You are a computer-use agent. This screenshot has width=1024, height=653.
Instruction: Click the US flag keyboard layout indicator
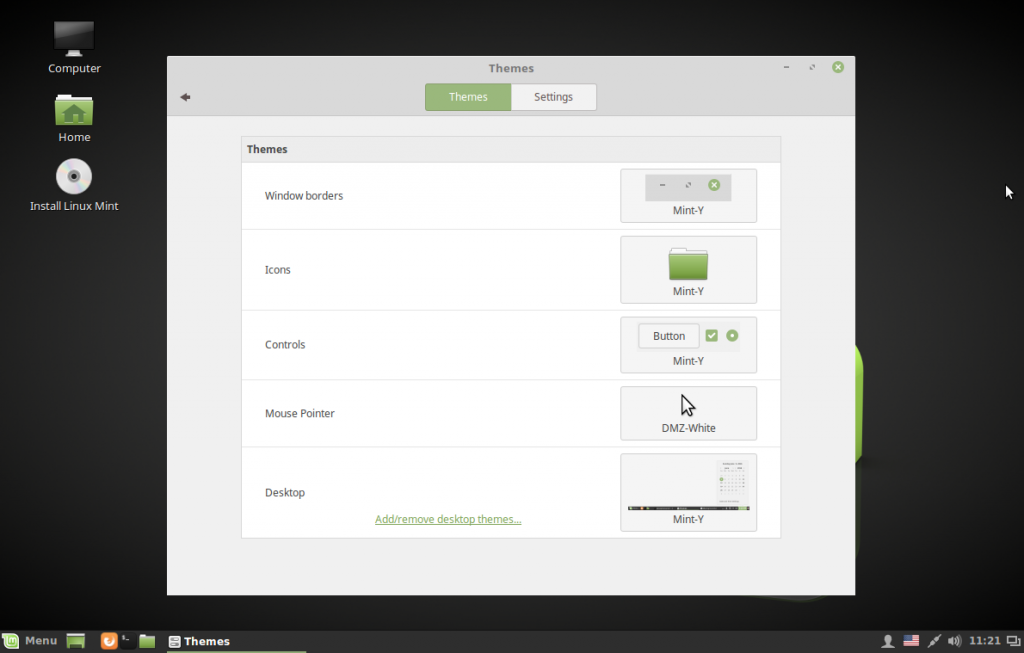pyautogui.click(x=911, y=640)
